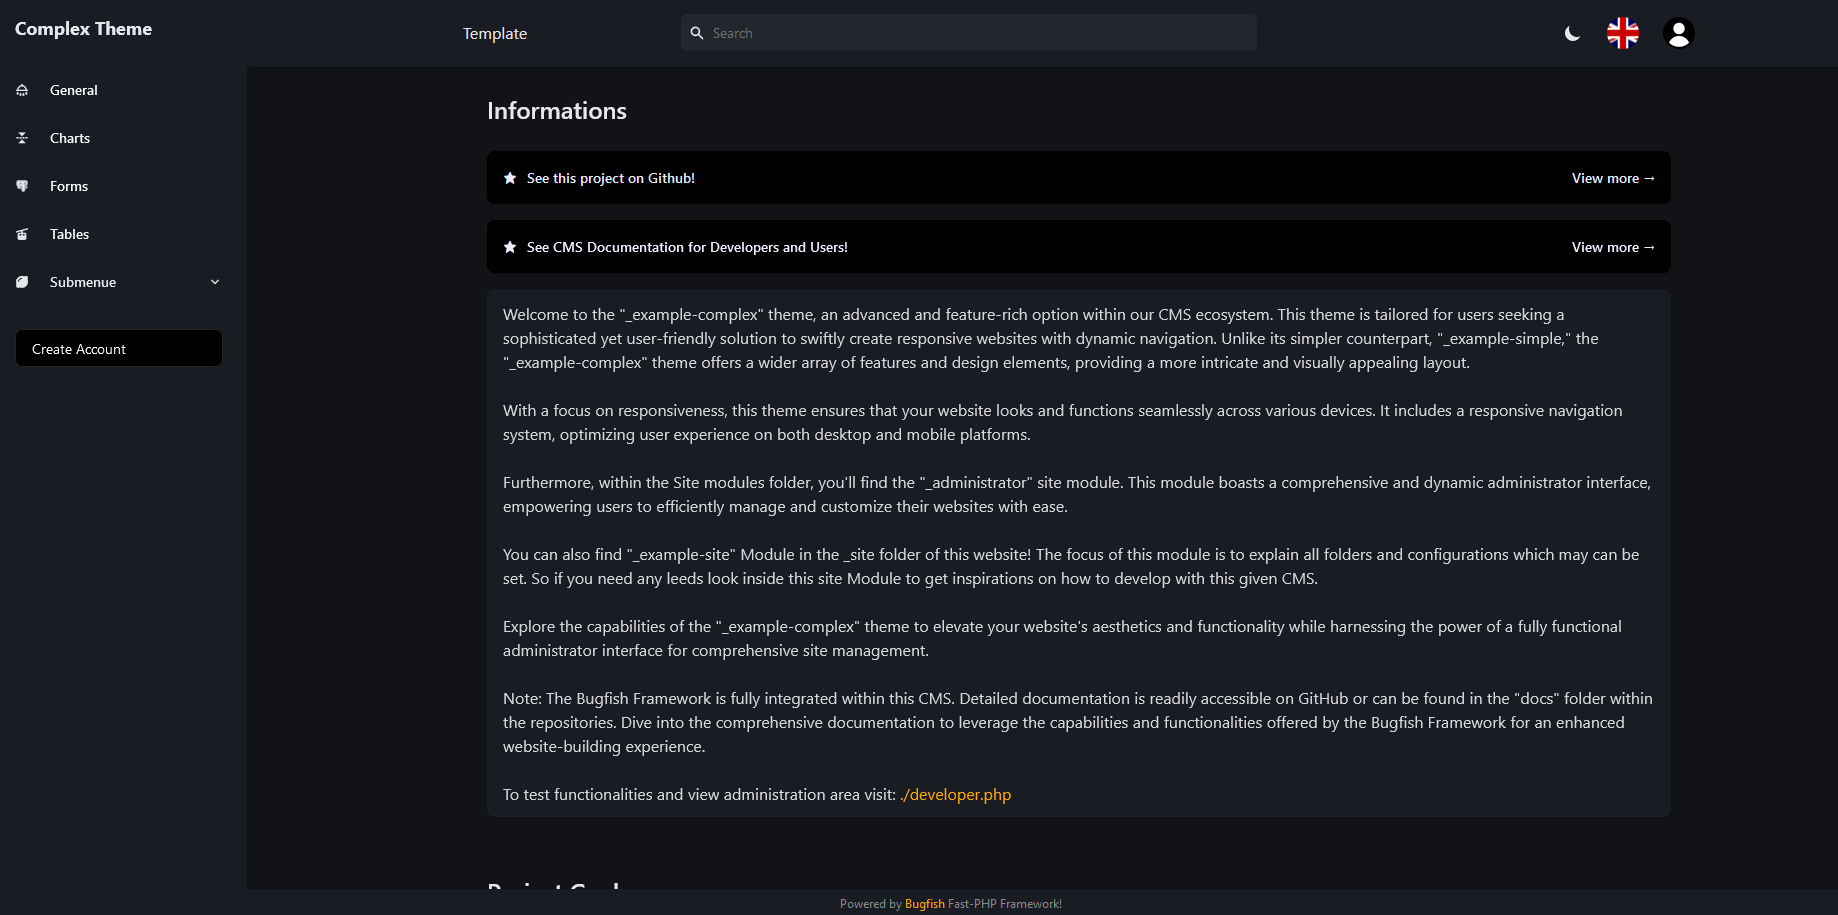1838x915 pixels.
Task: Click the star icon beside Github banner
Action: pyautogui.click(x=510, y=178)
